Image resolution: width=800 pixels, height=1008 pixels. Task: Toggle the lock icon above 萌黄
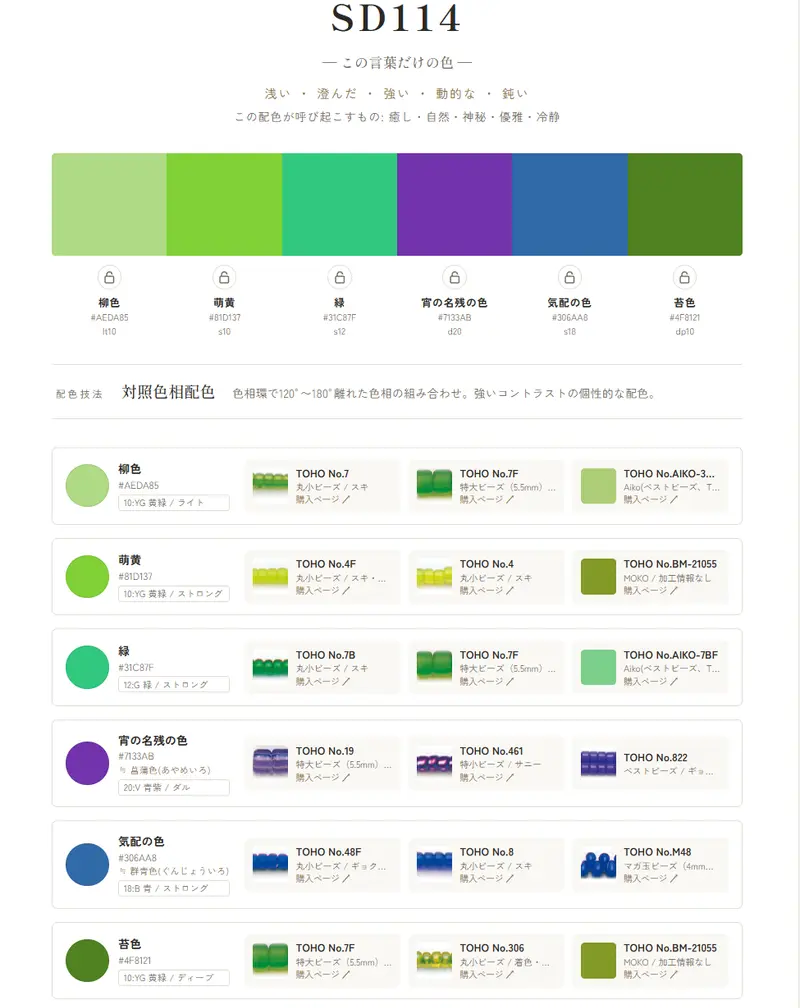click(224, 277)
